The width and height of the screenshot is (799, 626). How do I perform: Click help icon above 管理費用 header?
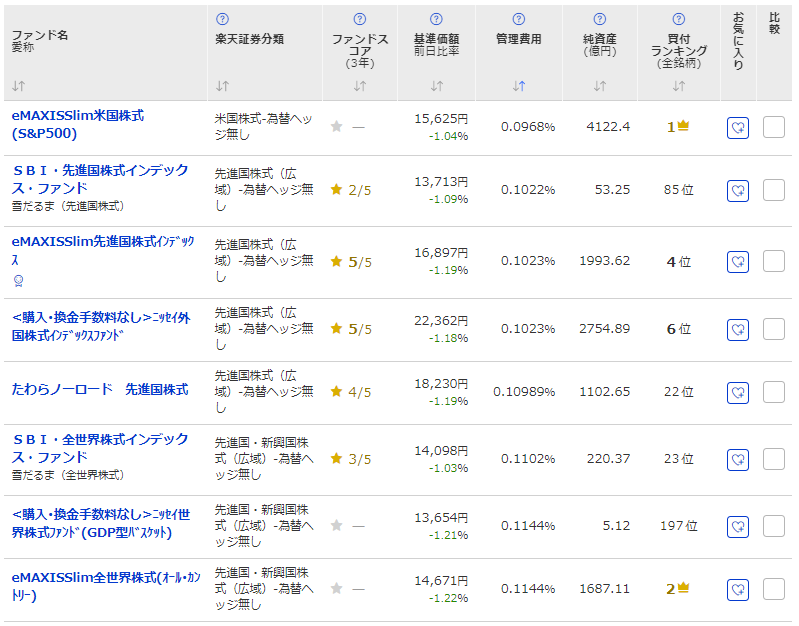click(518, 19)
